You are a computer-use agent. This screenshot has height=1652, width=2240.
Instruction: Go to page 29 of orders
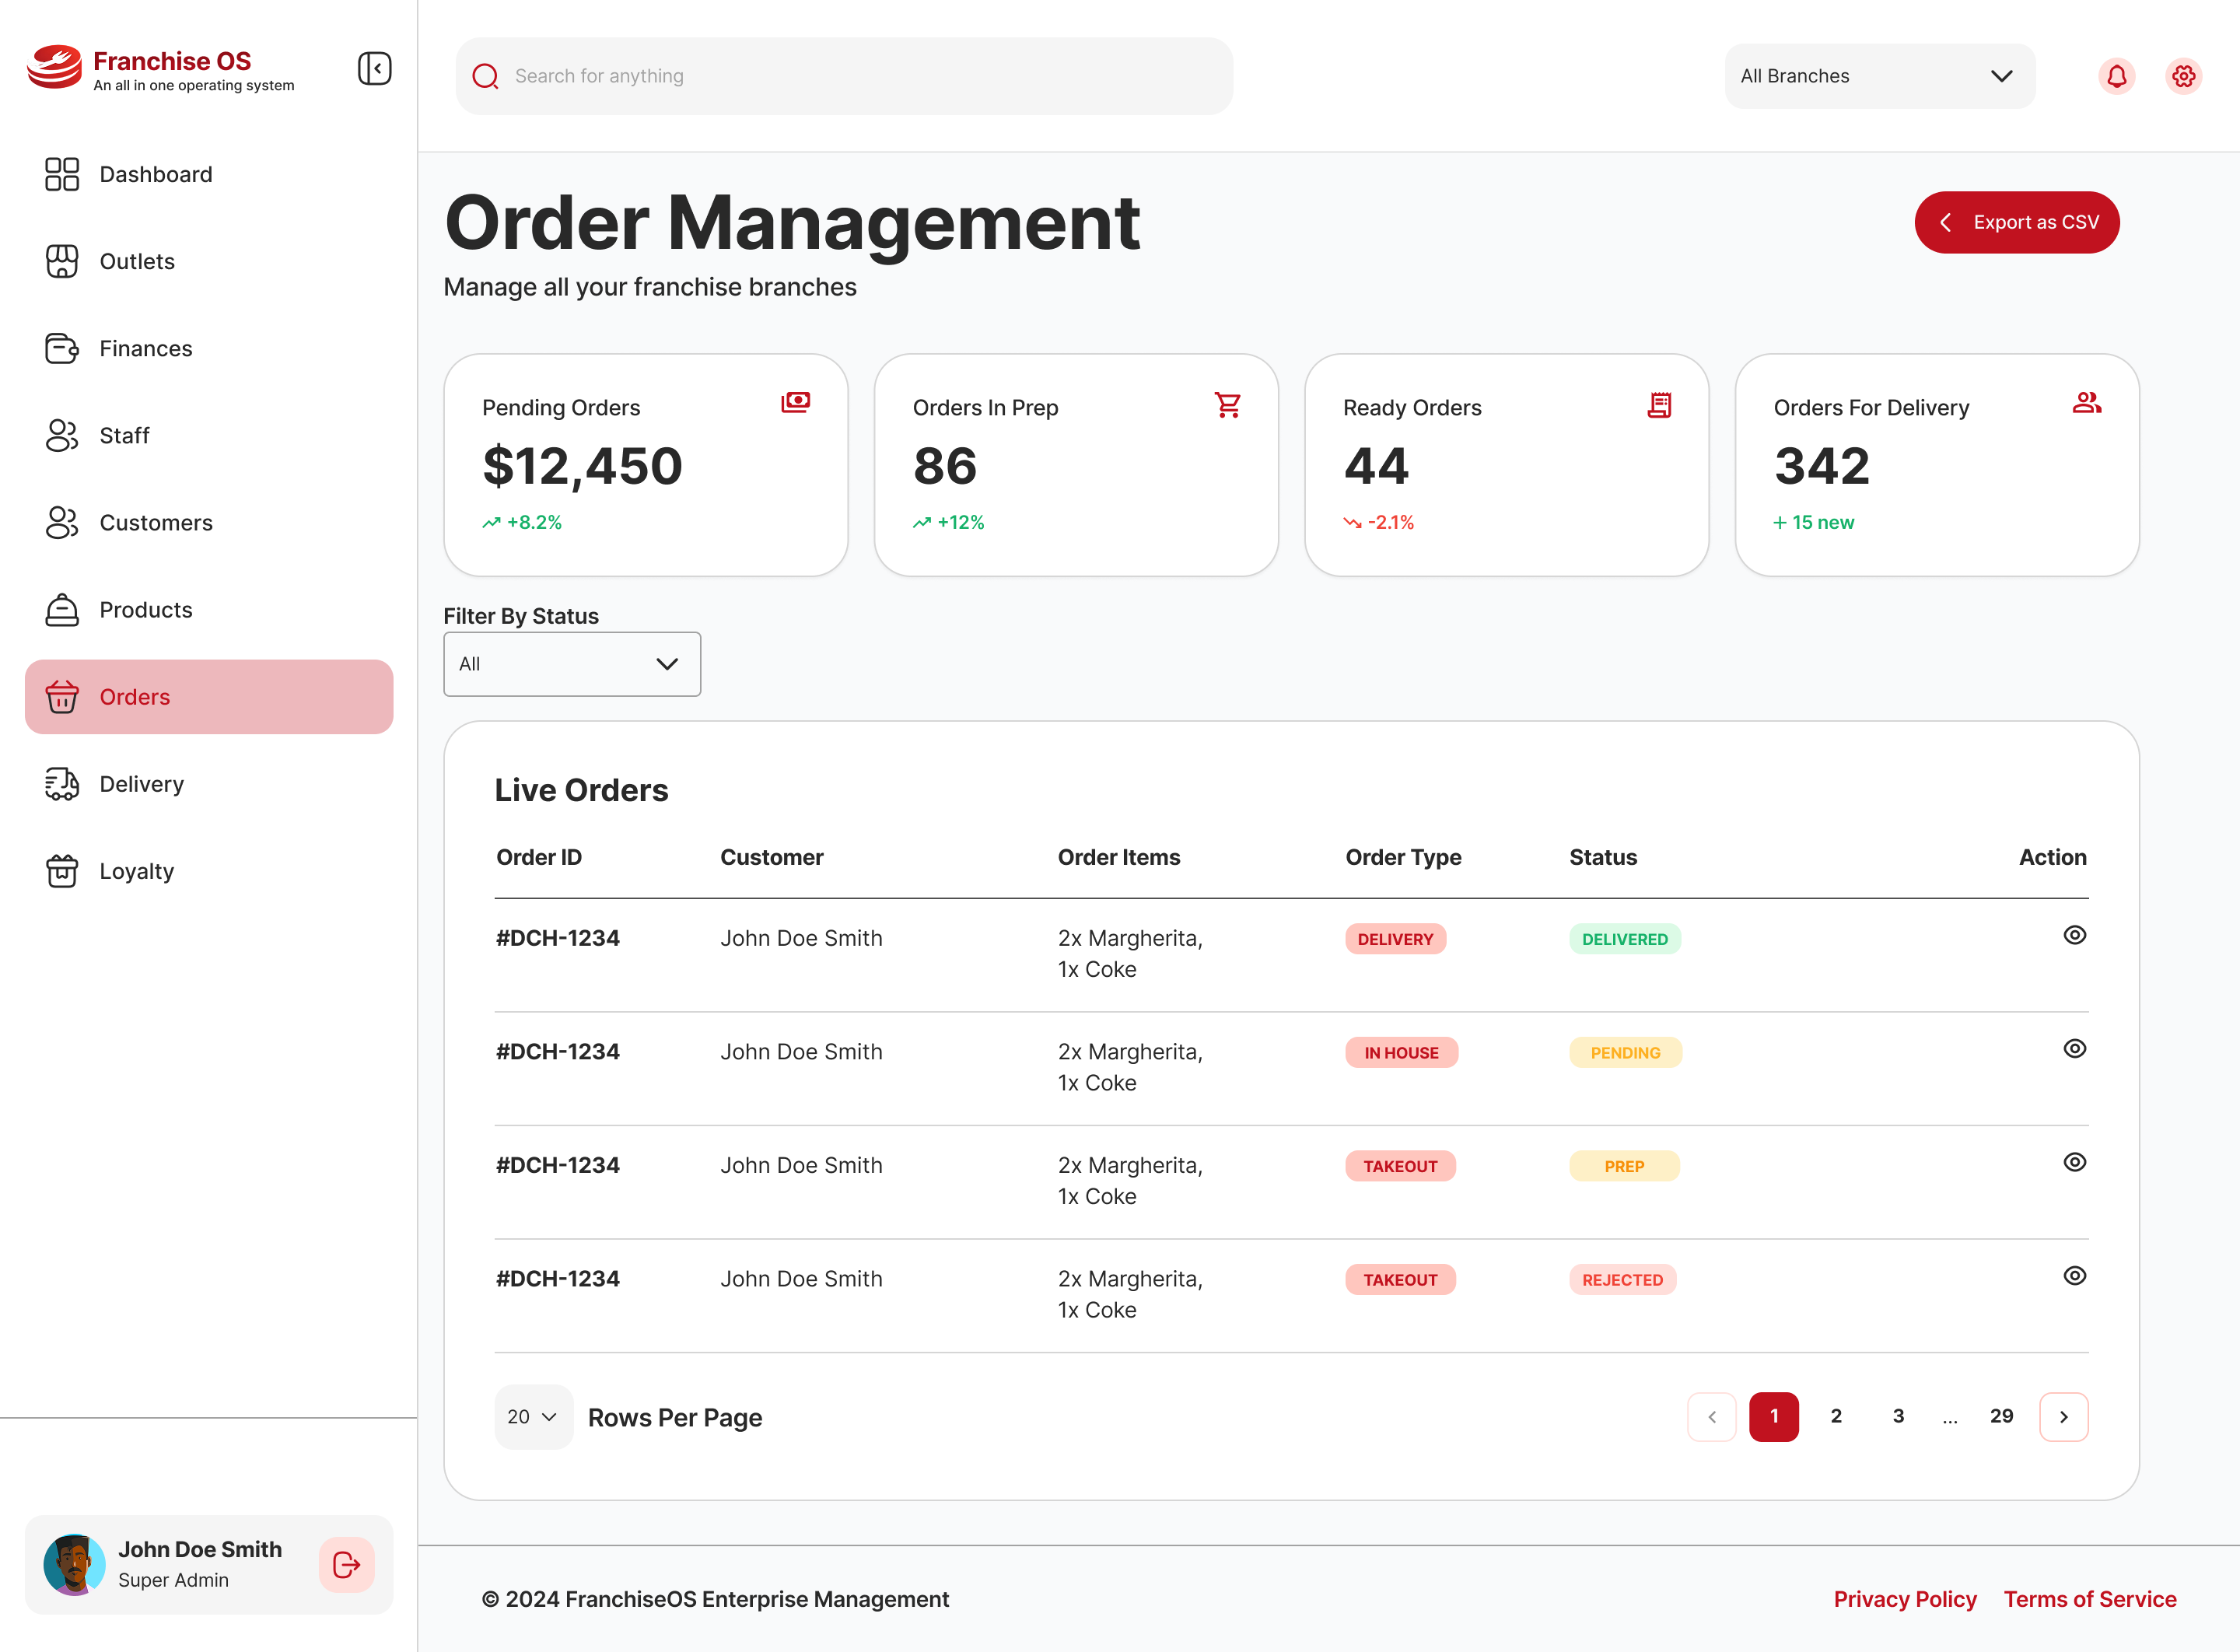point(2001,1416)
